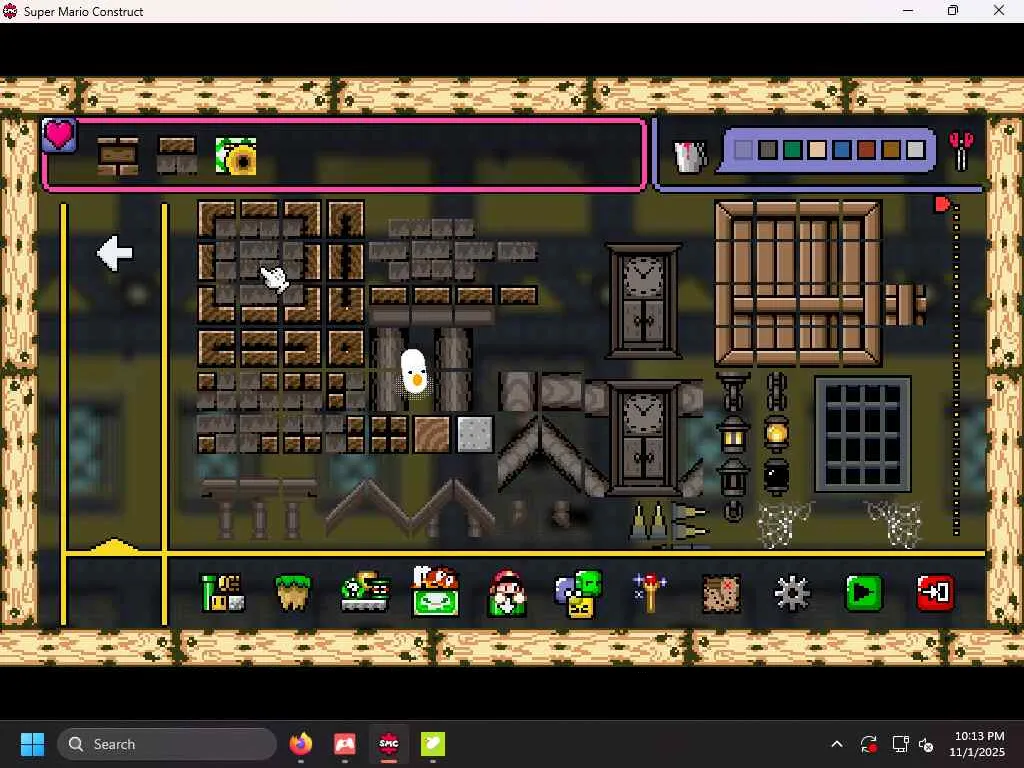Viewport: 1024px width, 768px height.
Task: Open the grassy terrain tiles category
Action: tap(292, 593)
